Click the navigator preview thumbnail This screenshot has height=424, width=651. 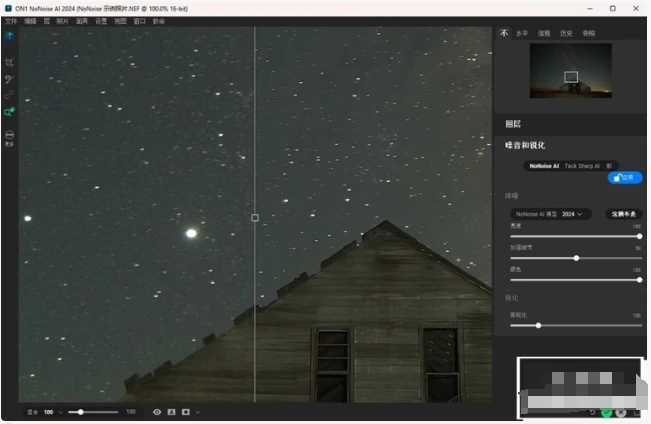(570, 71)
